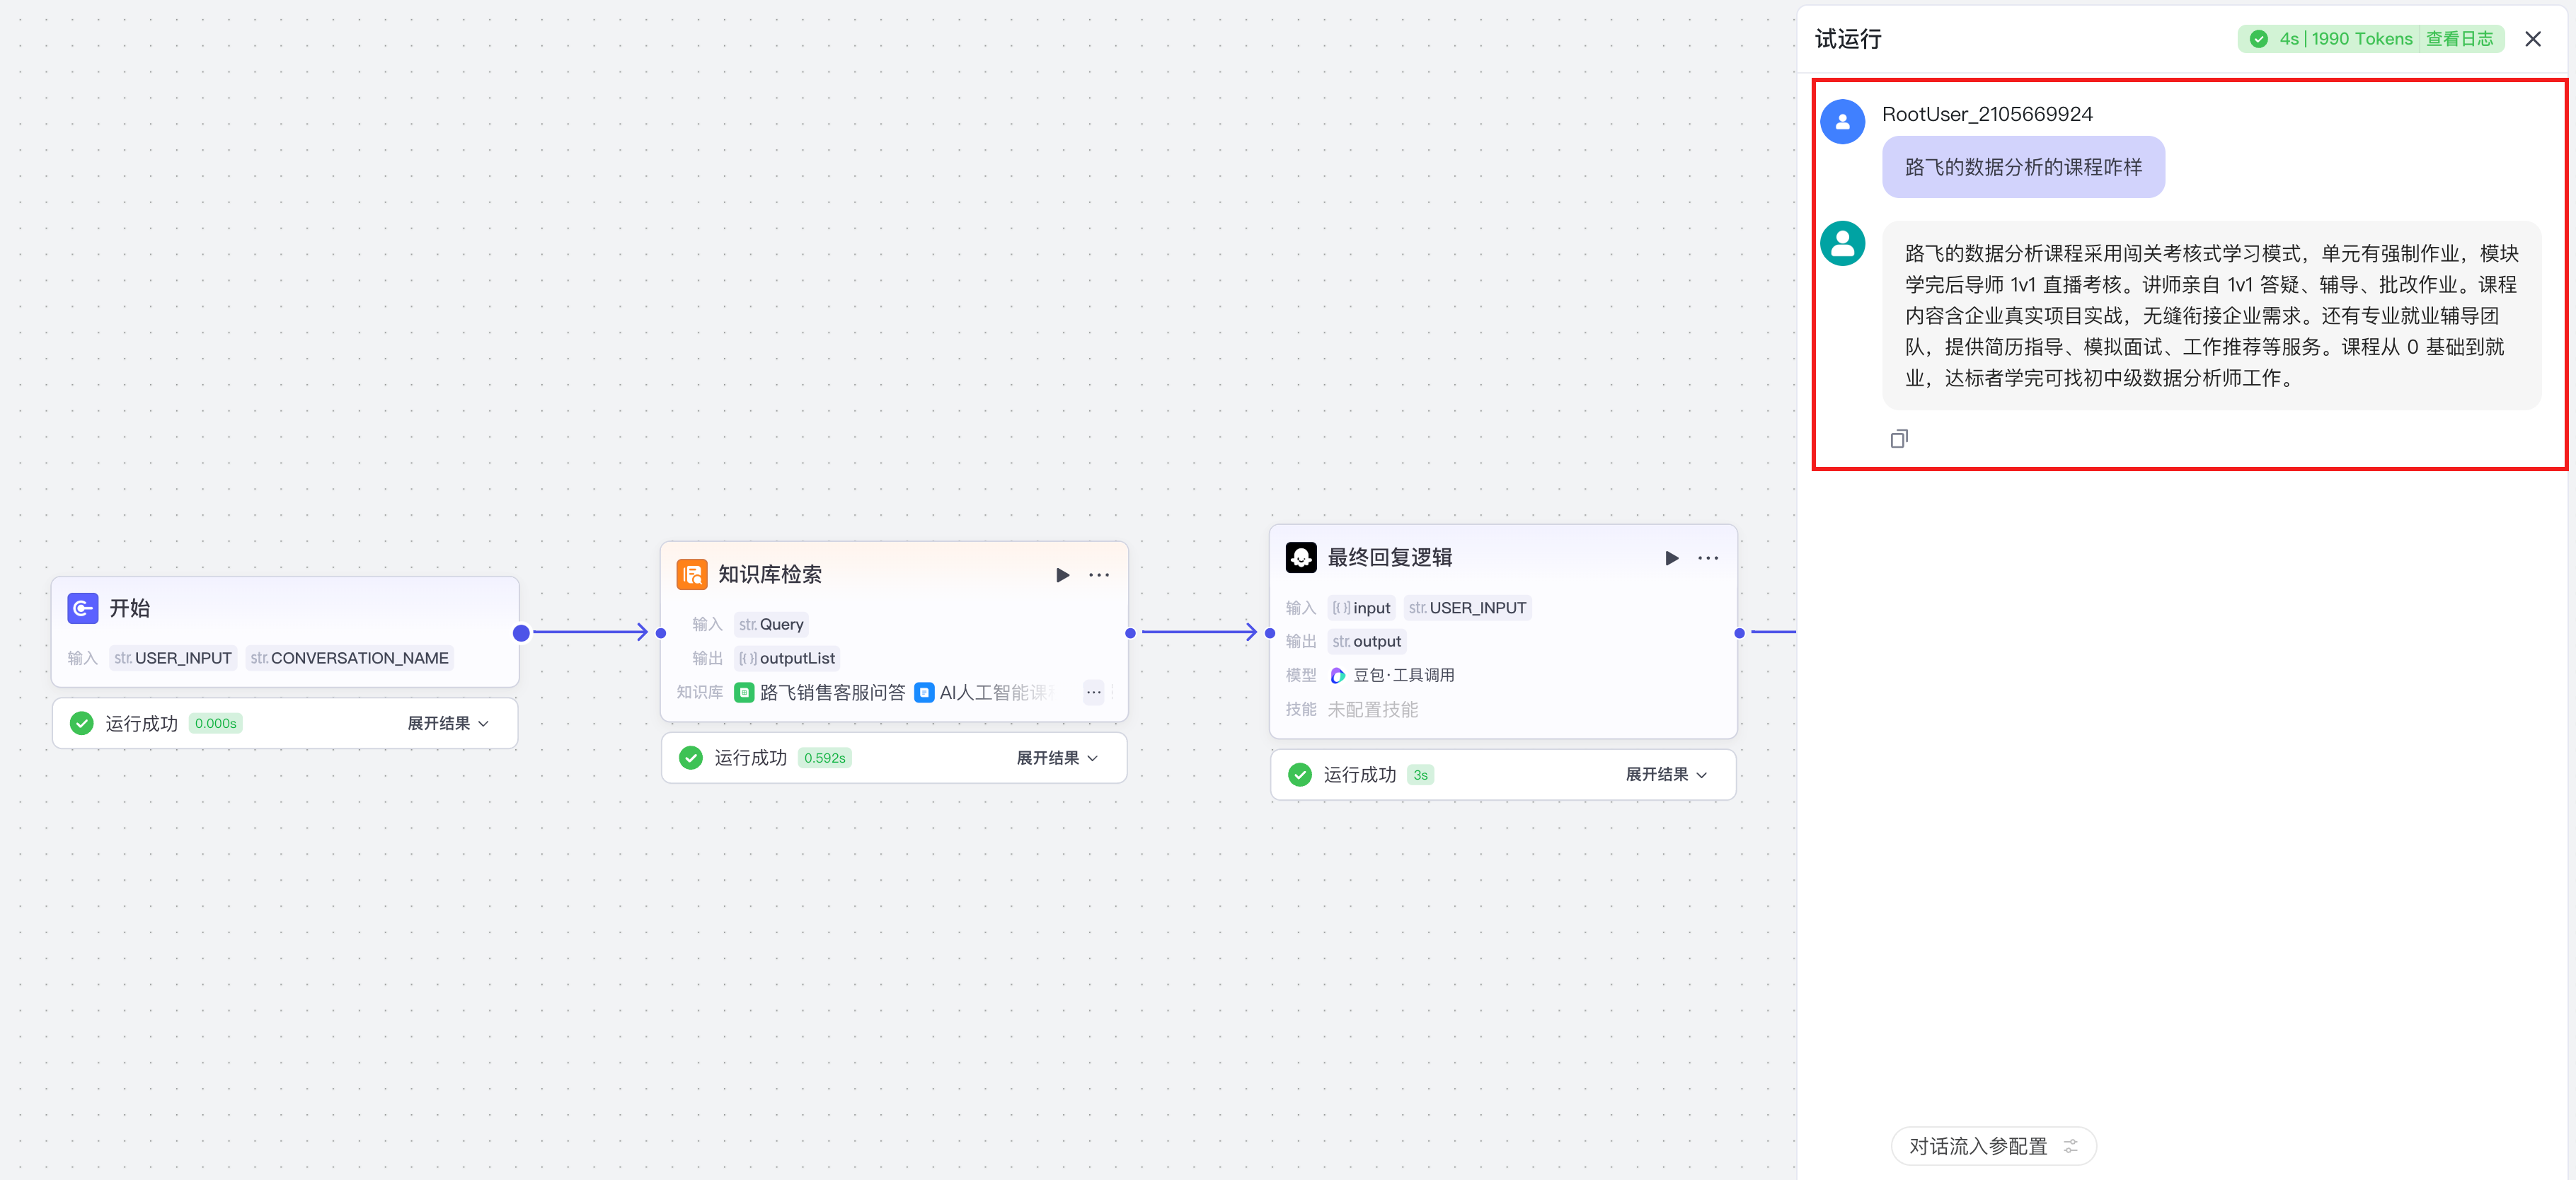Image resolution: width=2576 pixels, height=1180 pixels.
Task: Click the 豆包 model icon
Action: pos(1338,676)
